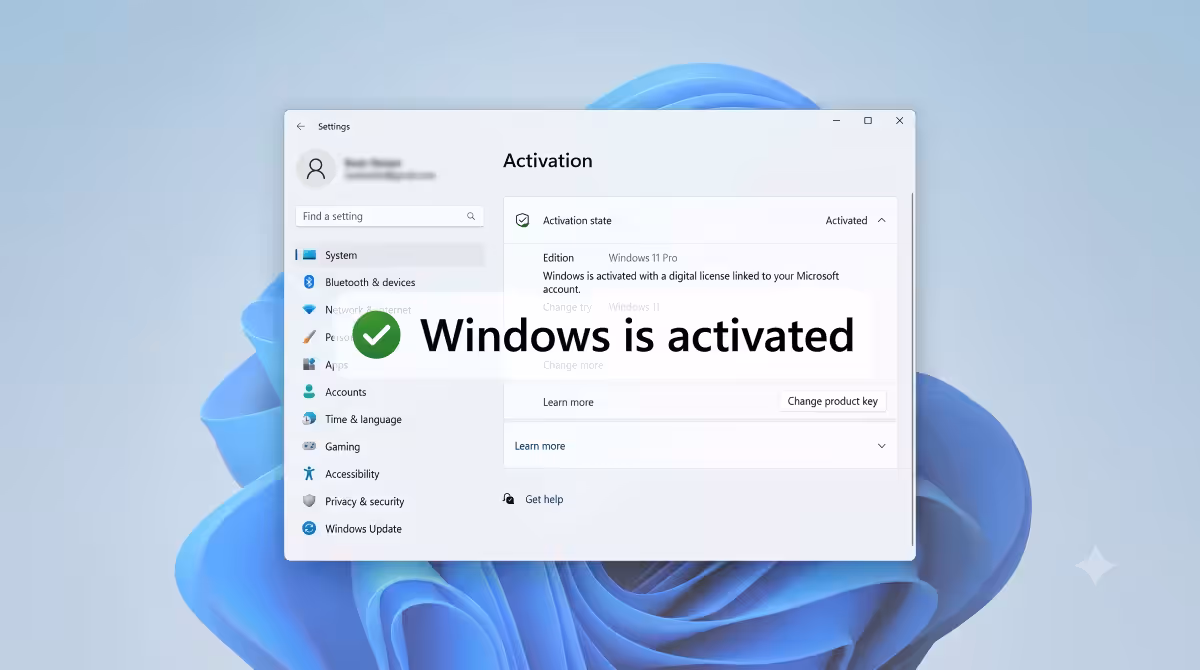Click the back arrow in Settings
Viewport: 1200px width, 670px height.
301,127
